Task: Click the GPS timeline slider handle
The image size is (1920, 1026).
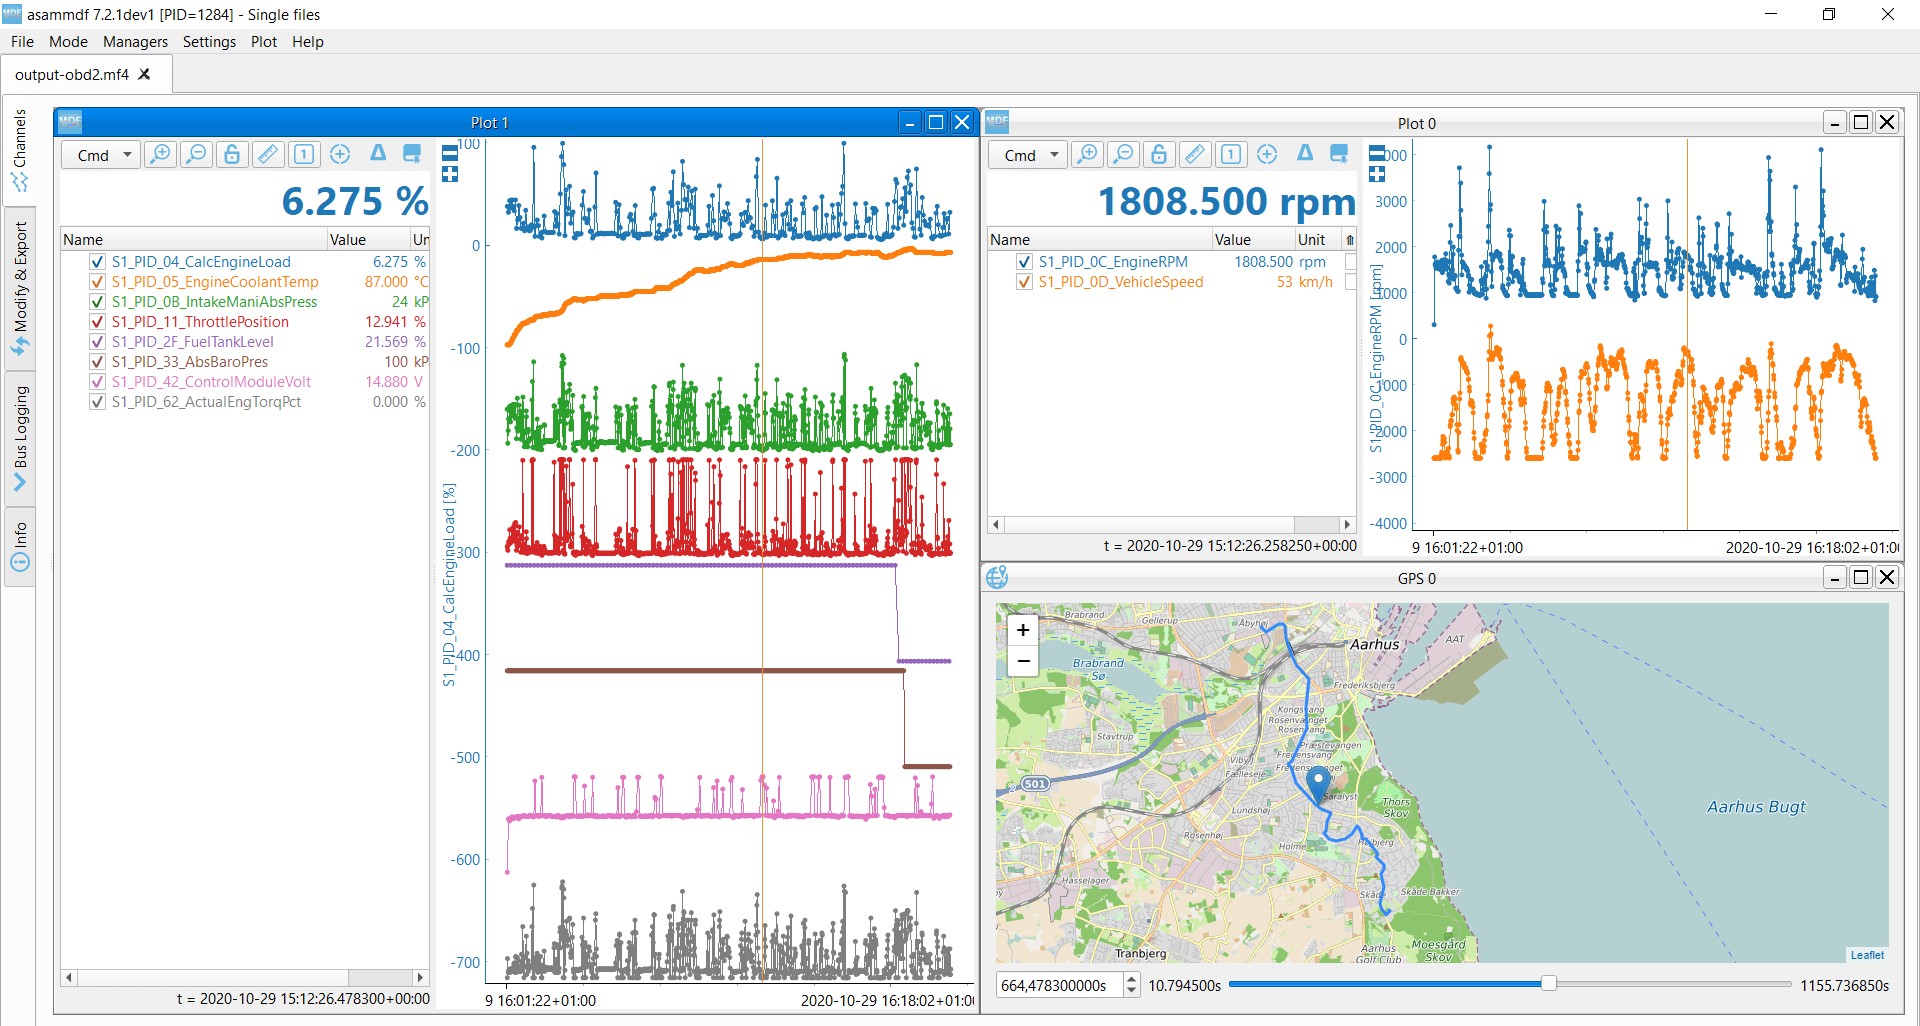Action: [x=1548, y=984]
